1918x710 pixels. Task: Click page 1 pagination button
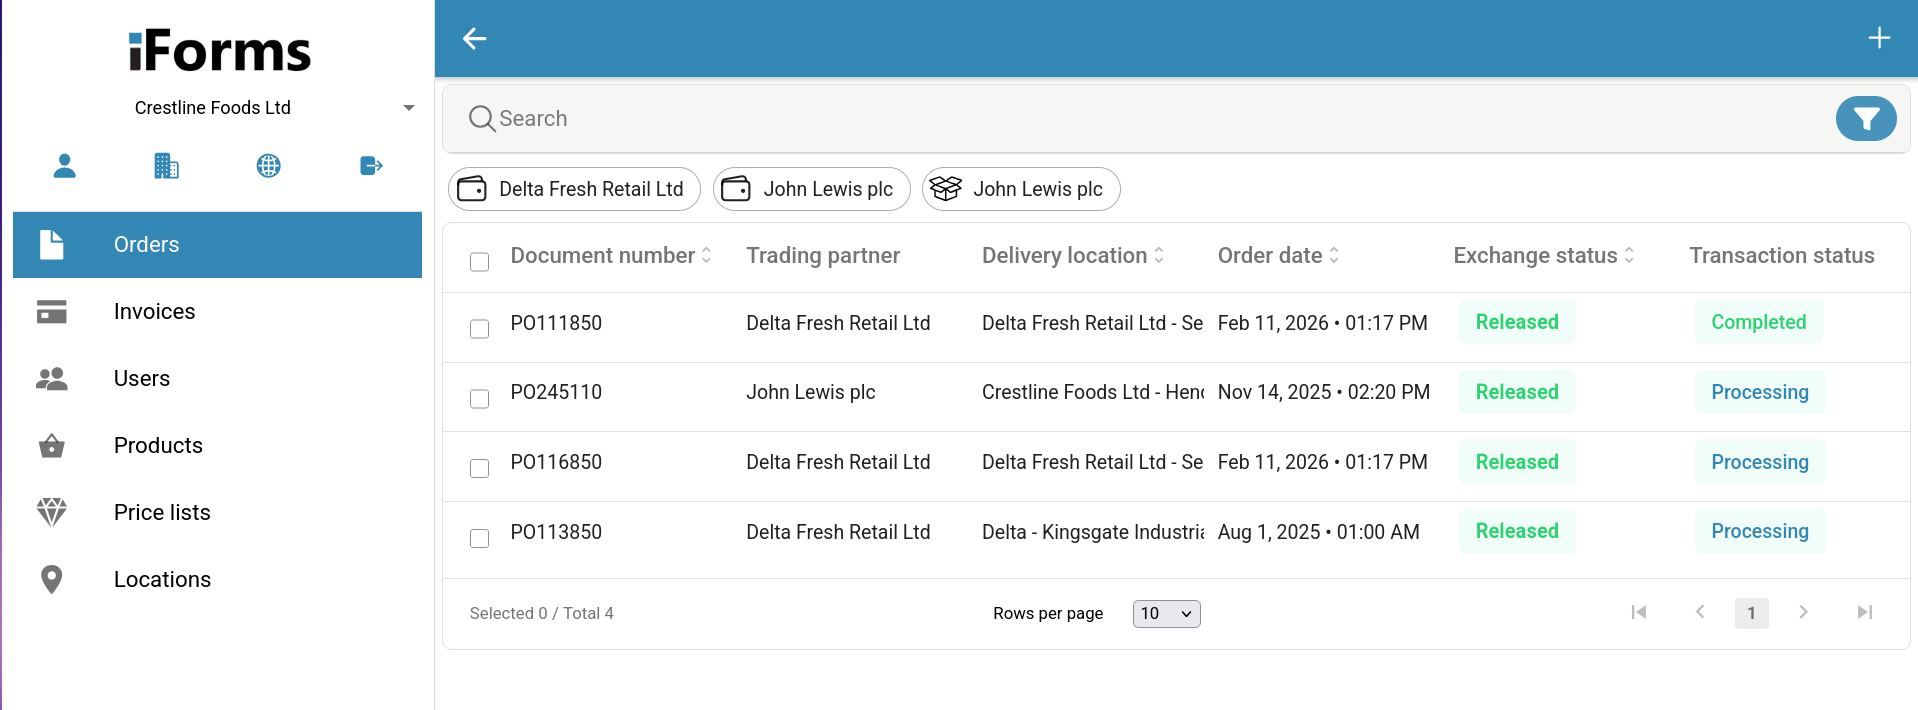click(x=1751, y=613)
